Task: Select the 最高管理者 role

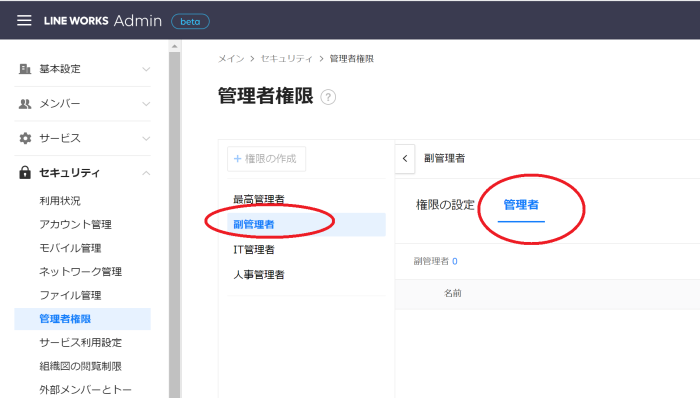Action: (x=259, y=199)
